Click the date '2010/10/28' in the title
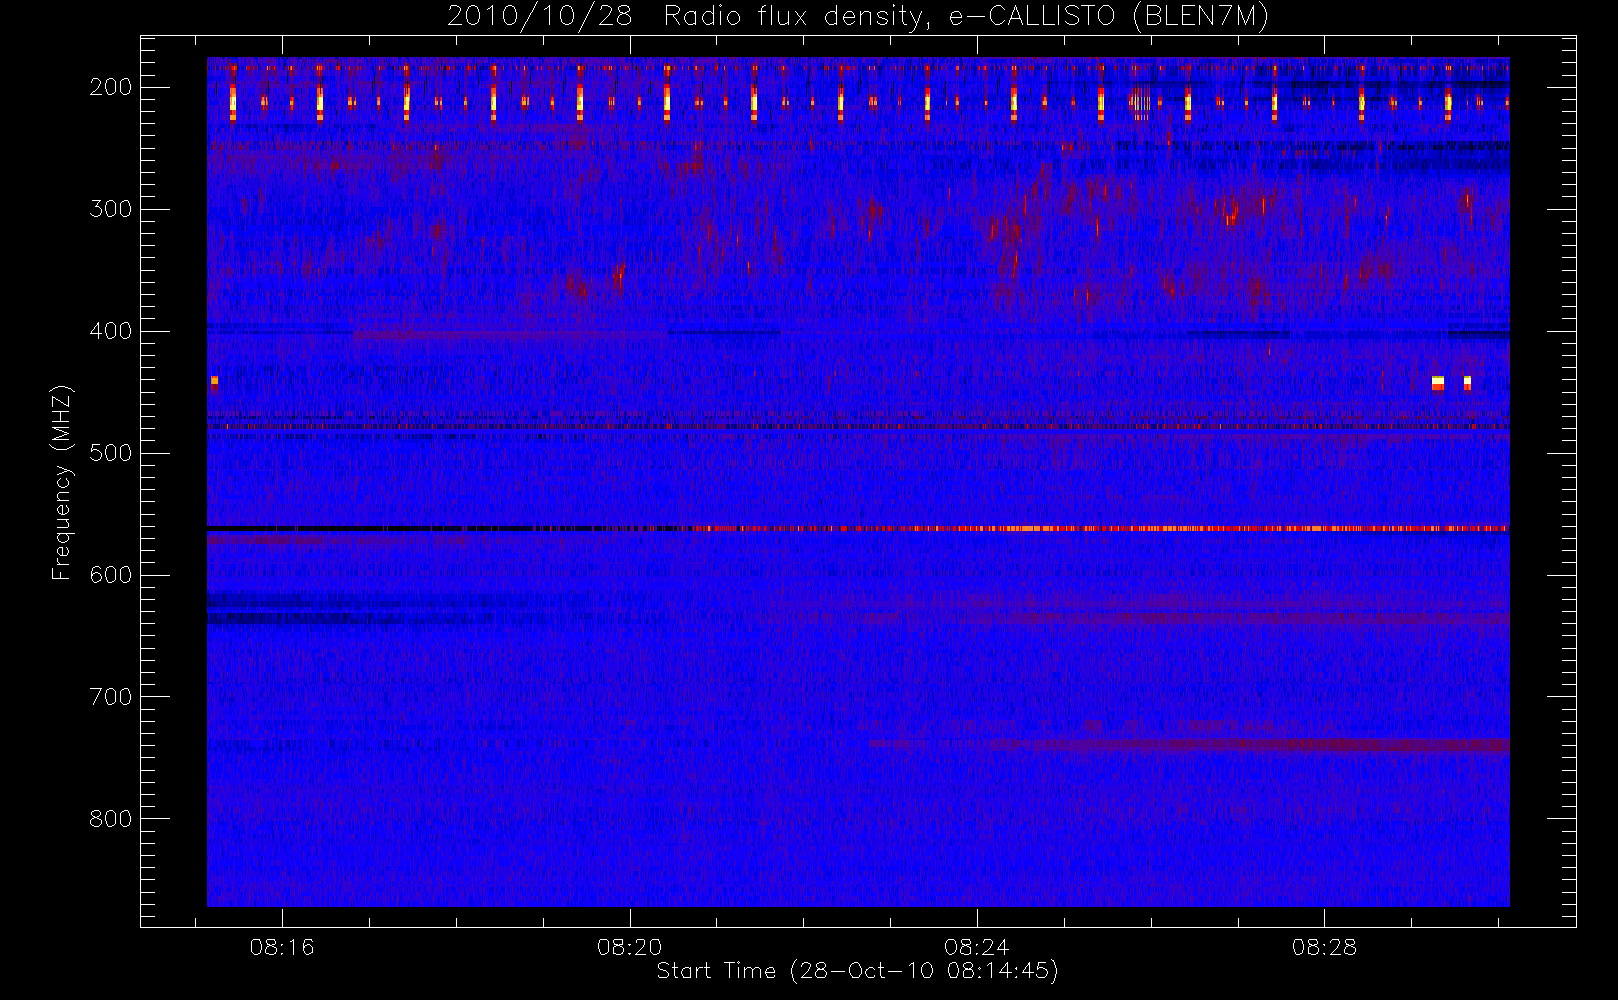 click(x=538, y=17)
